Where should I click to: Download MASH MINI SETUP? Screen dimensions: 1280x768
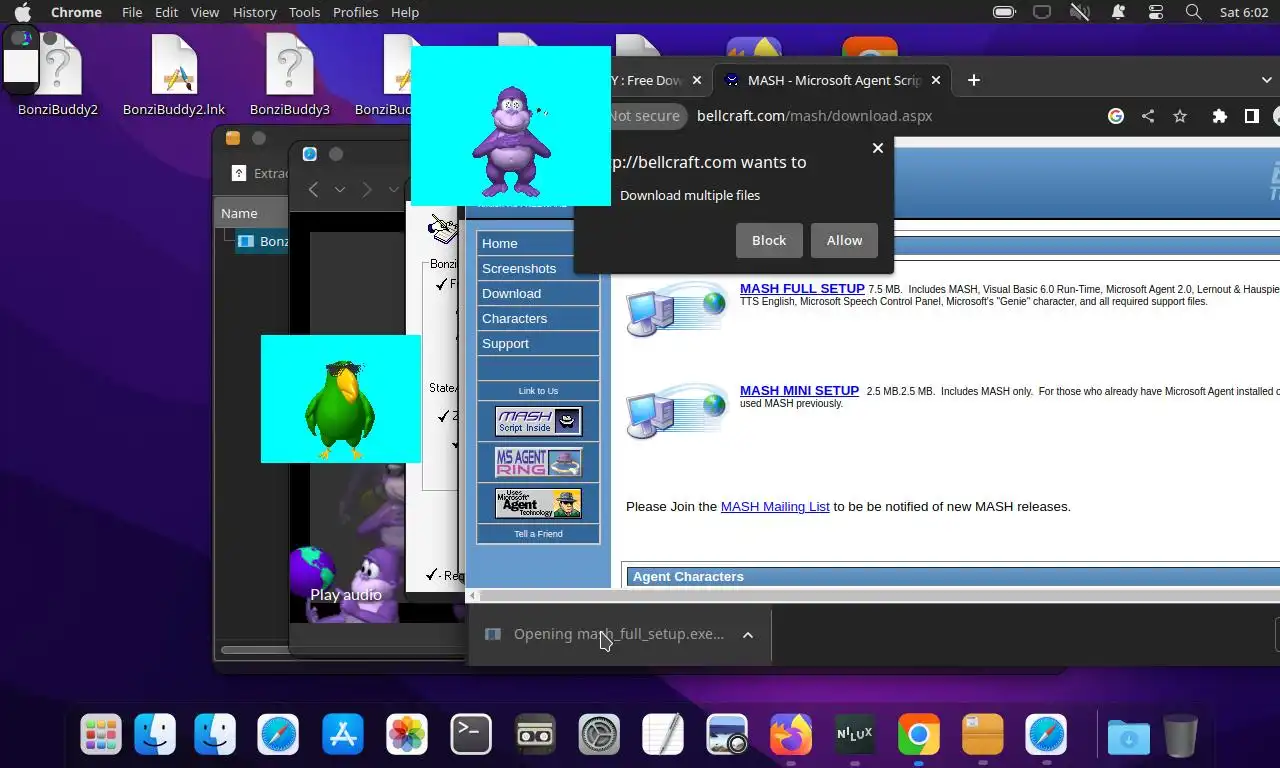click(x=799, y=390)
